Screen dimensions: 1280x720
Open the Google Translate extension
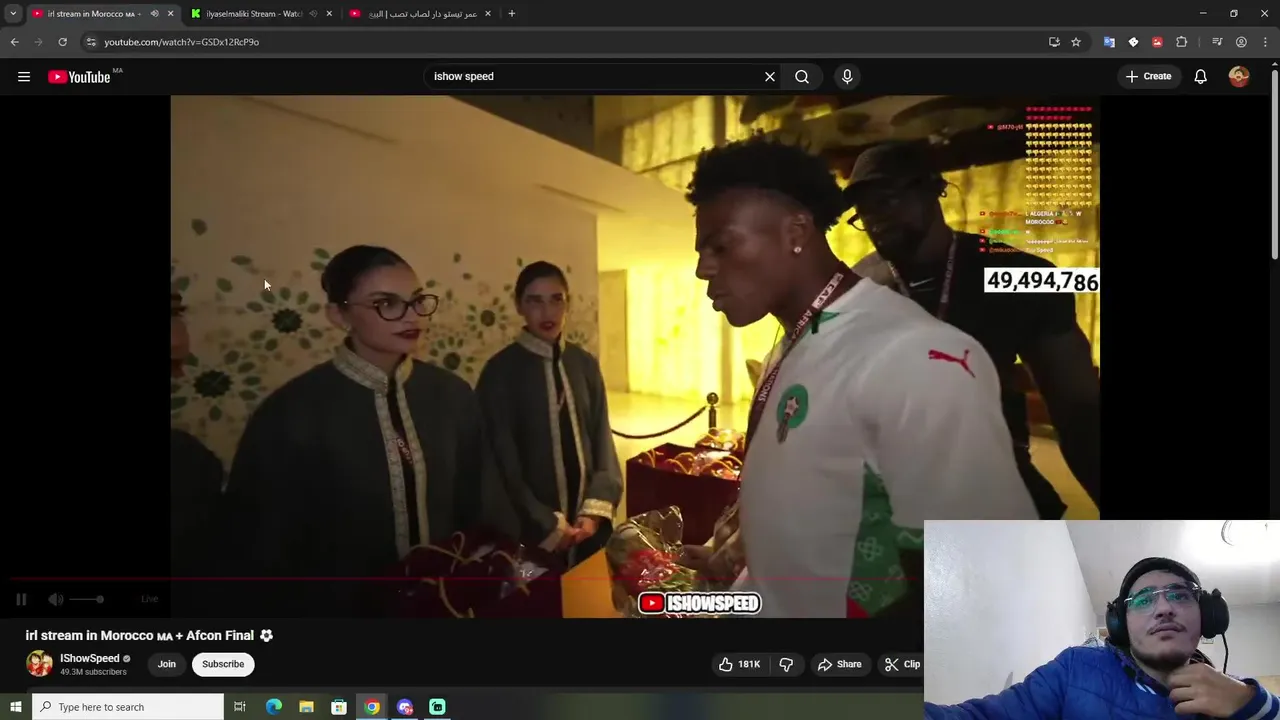[x=1109, y=42]
